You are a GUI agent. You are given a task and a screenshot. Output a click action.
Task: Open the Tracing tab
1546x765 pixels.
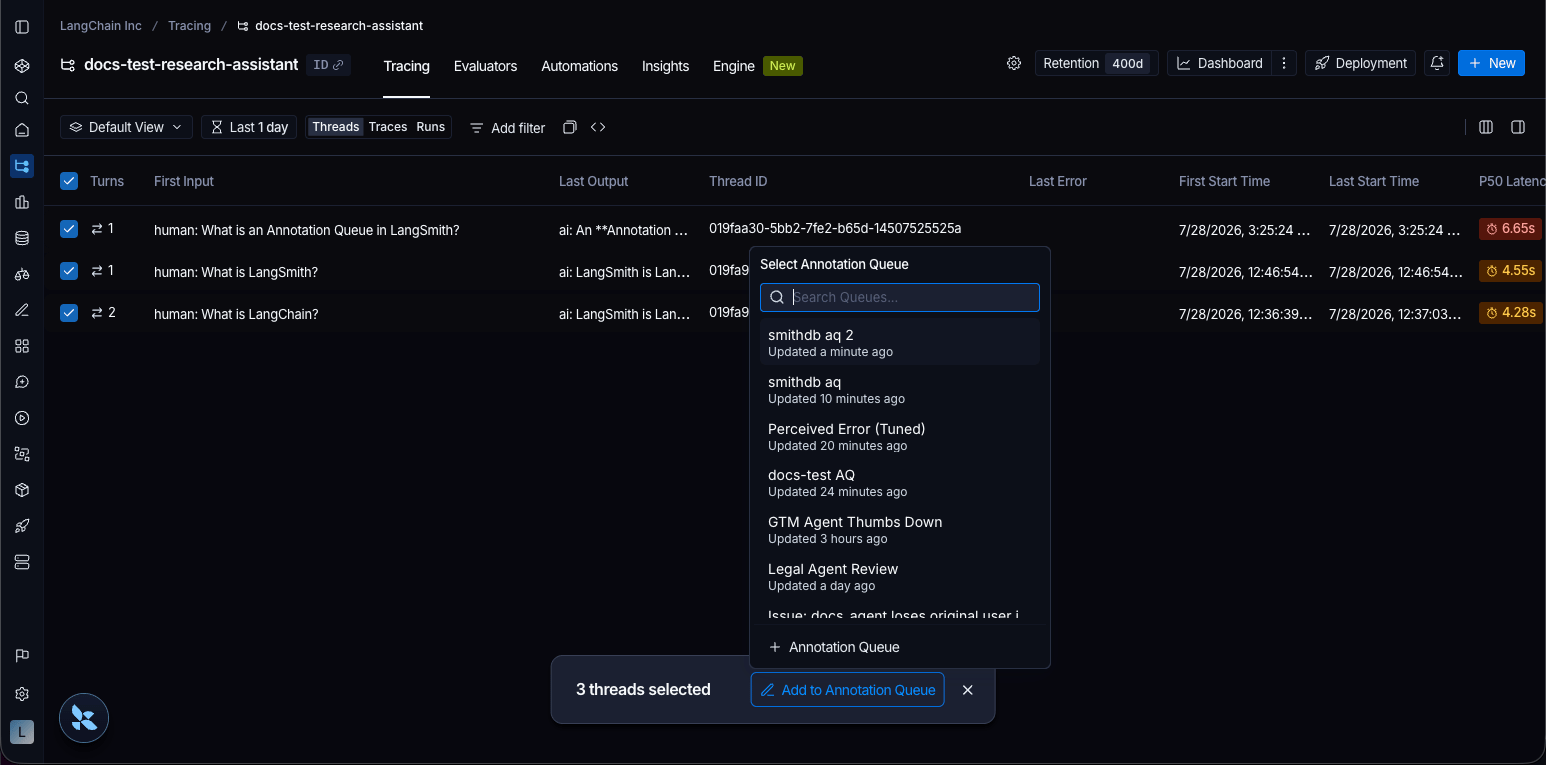[406, 66]
